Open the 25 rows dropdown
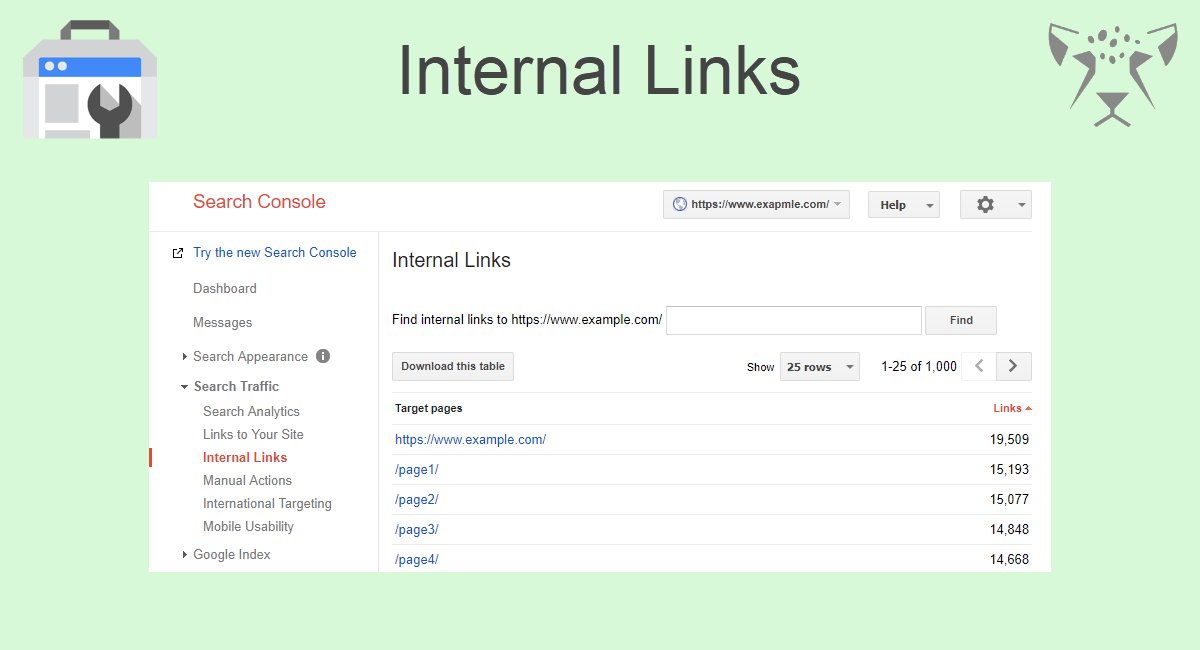The width and height of the screenshot is (1200, 650). pos(819,367)
